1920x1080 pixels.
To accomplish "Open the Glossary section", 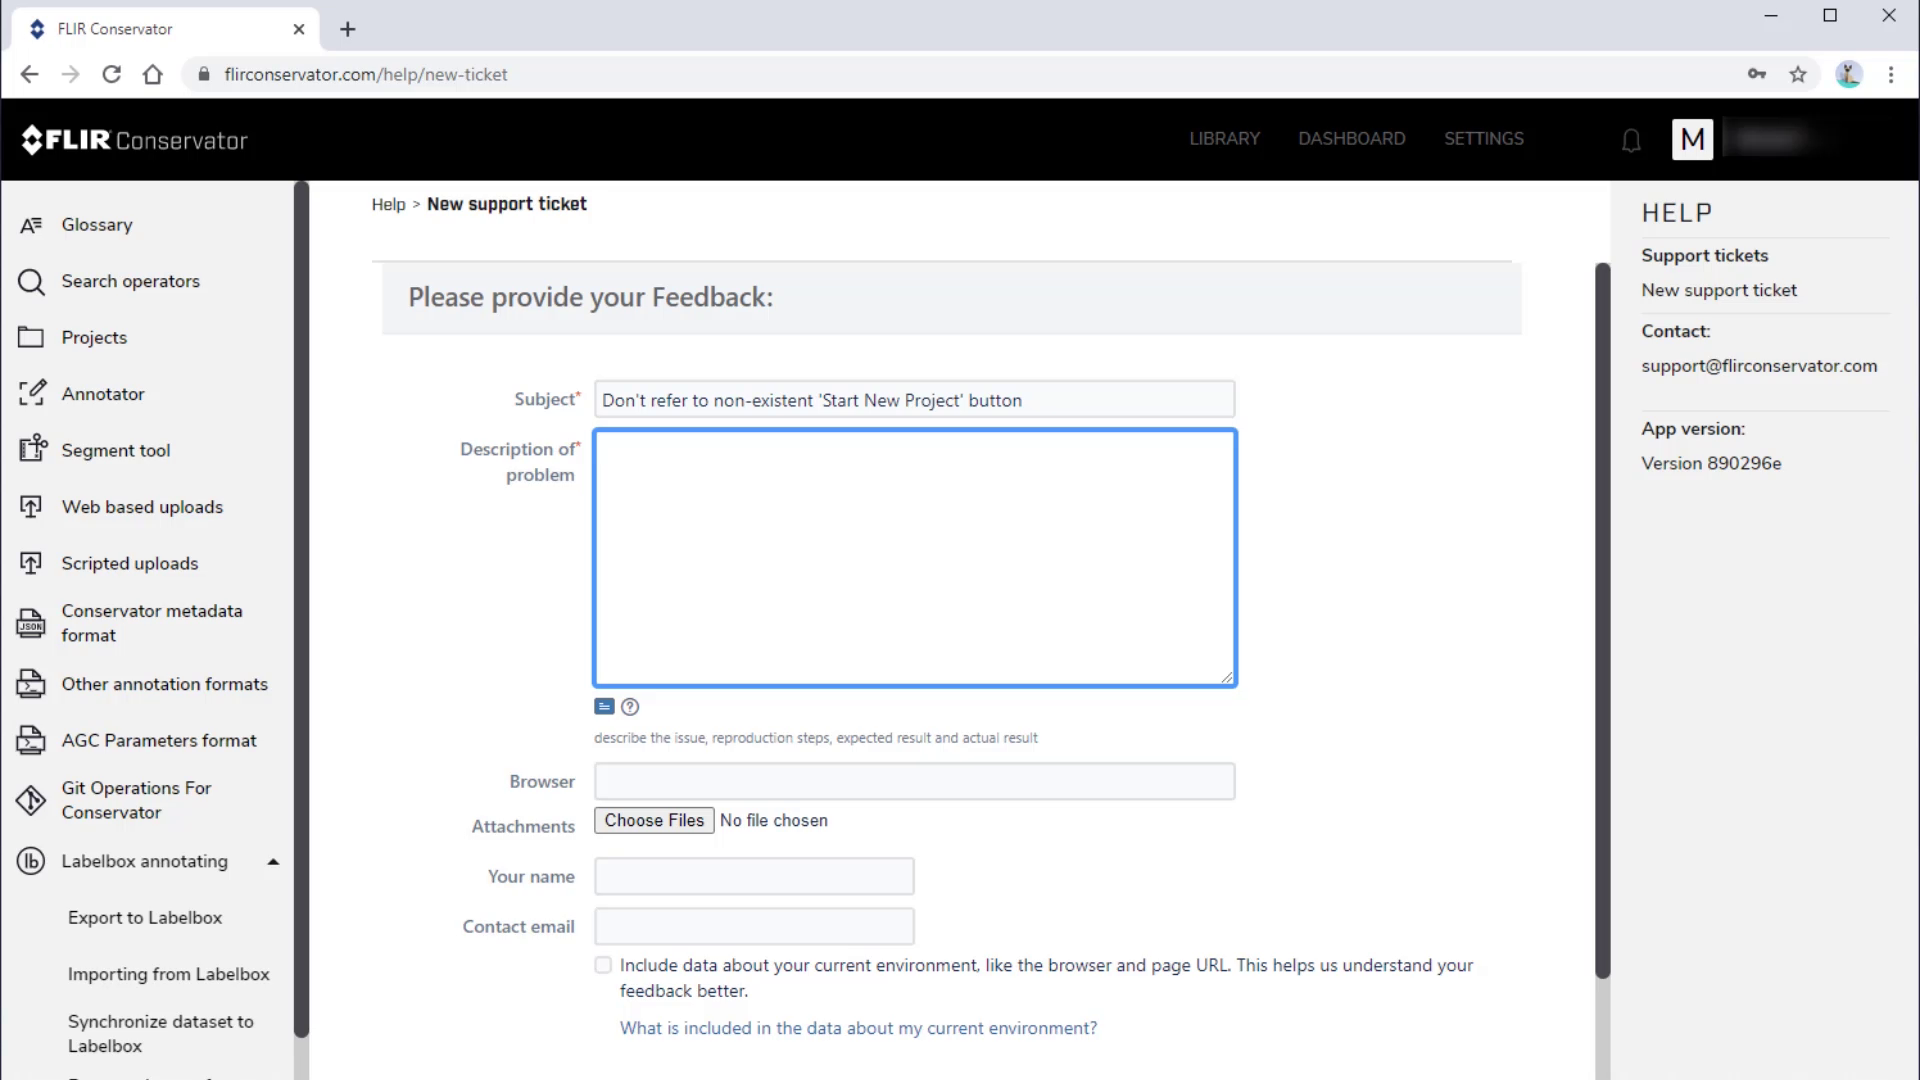I will tap(96, 224).
